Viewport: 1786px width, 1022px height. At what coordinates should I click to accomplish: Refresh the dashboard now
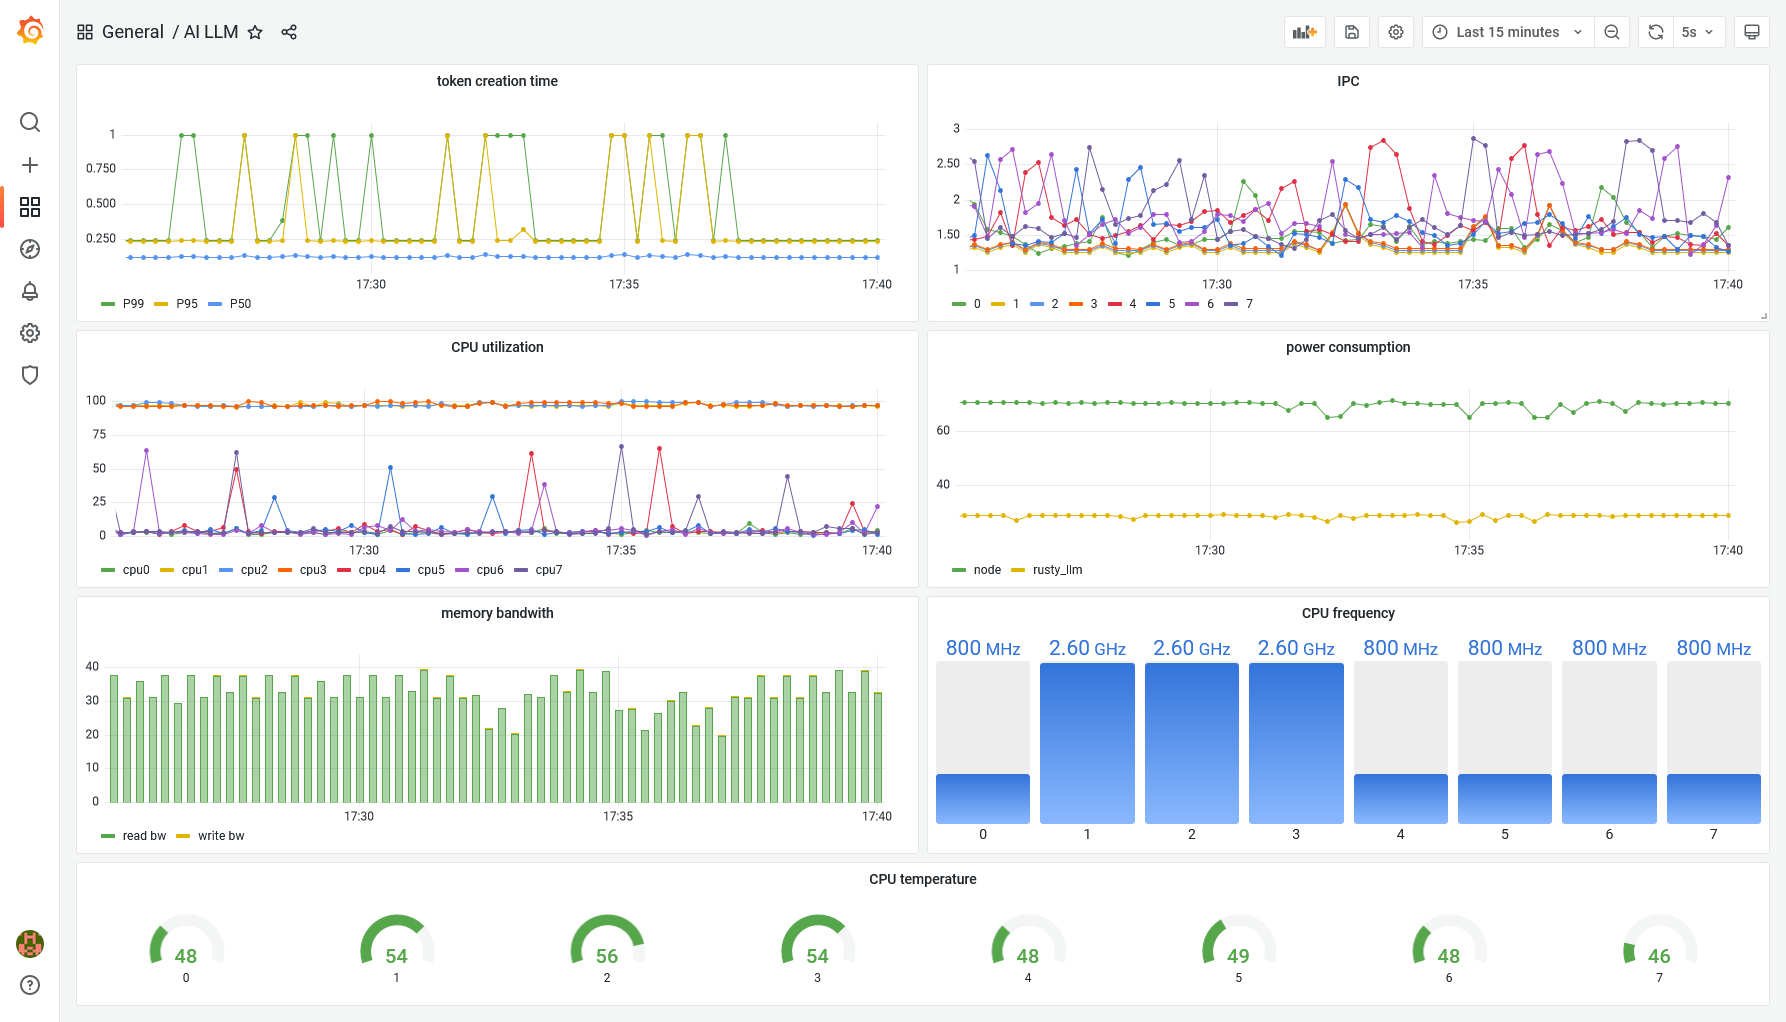1656,32
